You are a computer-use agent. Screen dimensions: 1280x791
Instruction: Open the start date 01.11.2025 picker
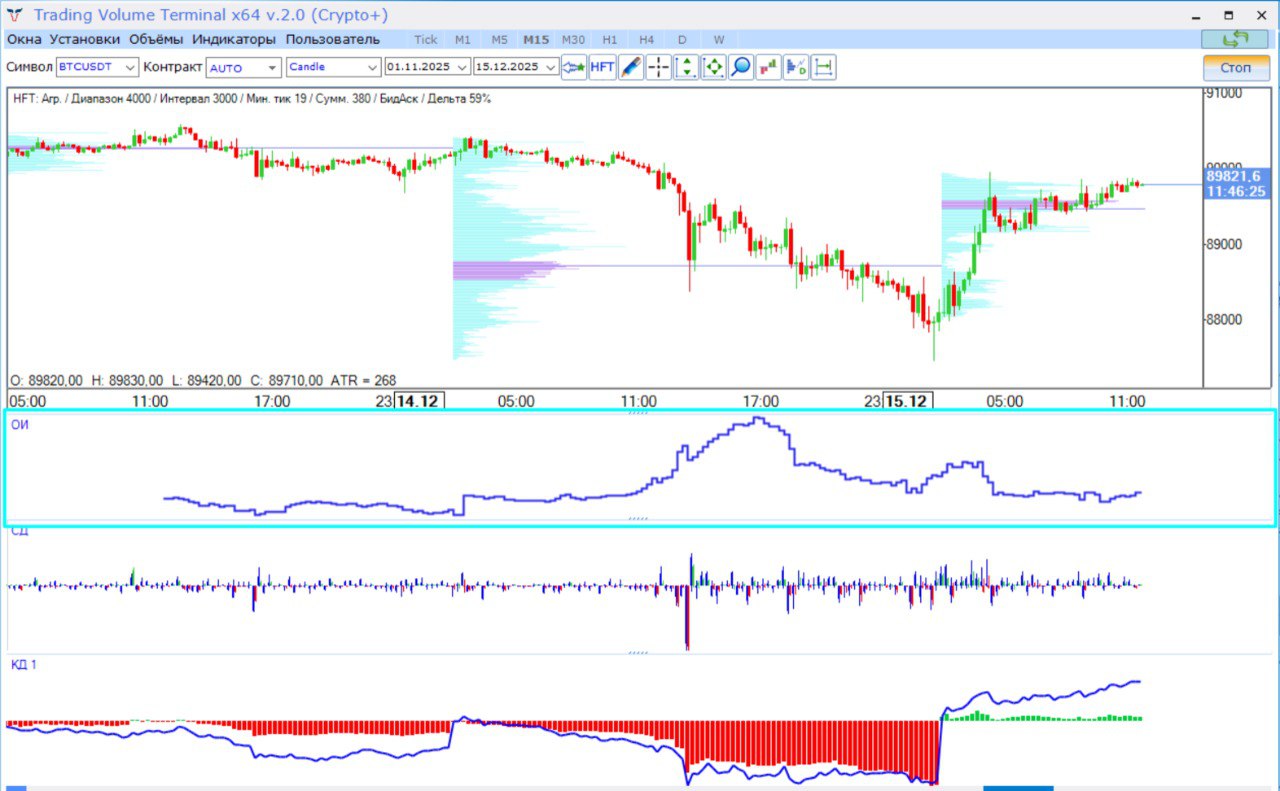427,67
